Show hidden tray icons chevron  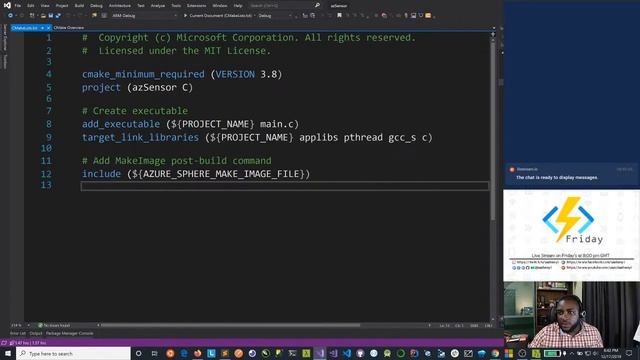coord(571,353)
